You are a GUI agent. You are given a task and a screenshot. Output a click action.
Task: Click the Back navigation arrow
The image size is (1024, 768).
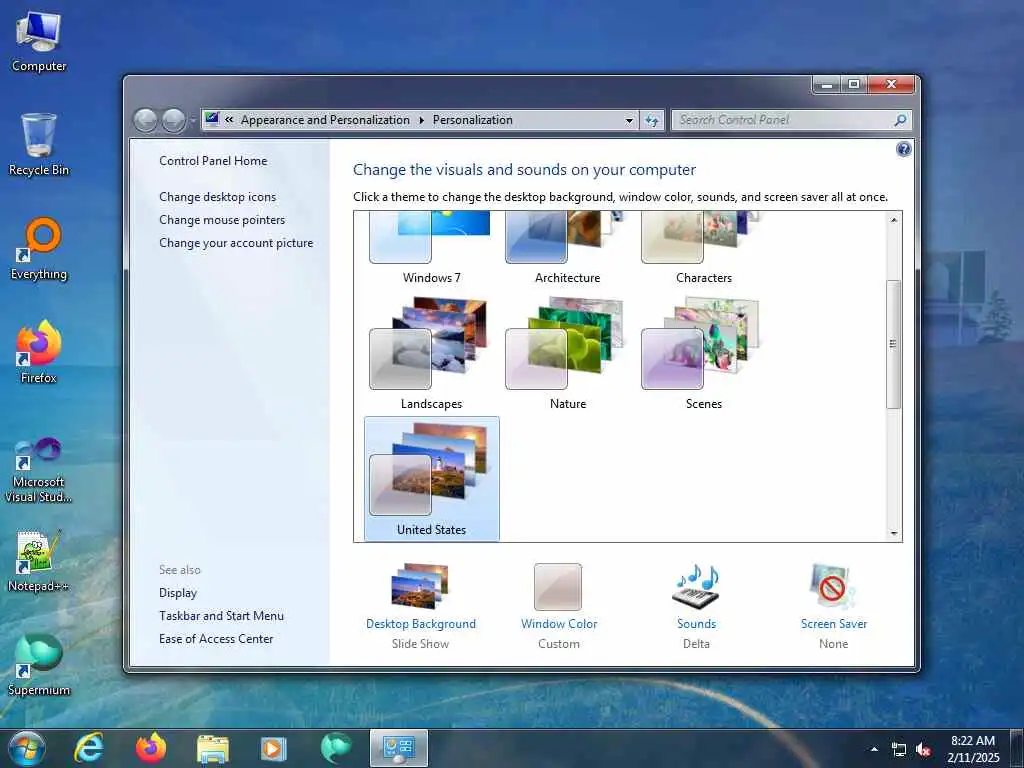pos(146,120)
